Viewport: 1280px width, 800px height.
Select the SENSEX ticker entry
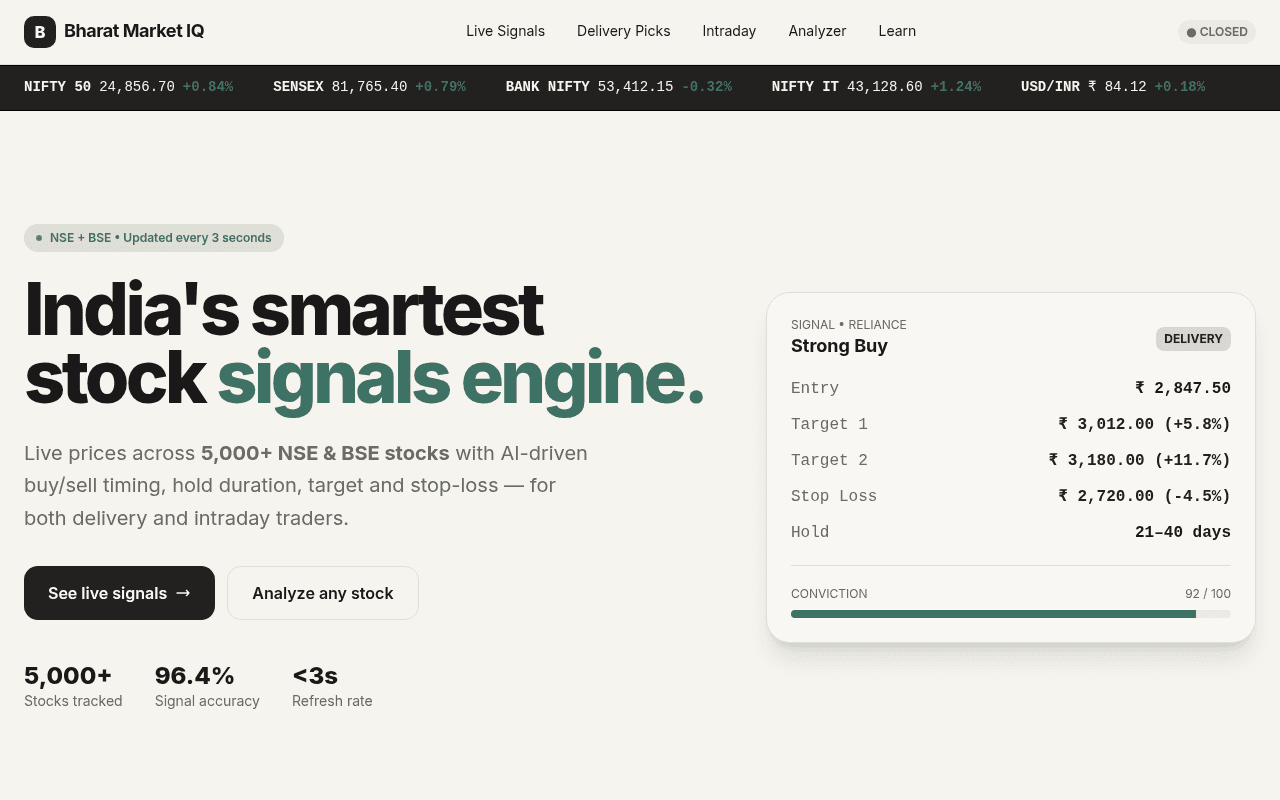tap(369, 87)
